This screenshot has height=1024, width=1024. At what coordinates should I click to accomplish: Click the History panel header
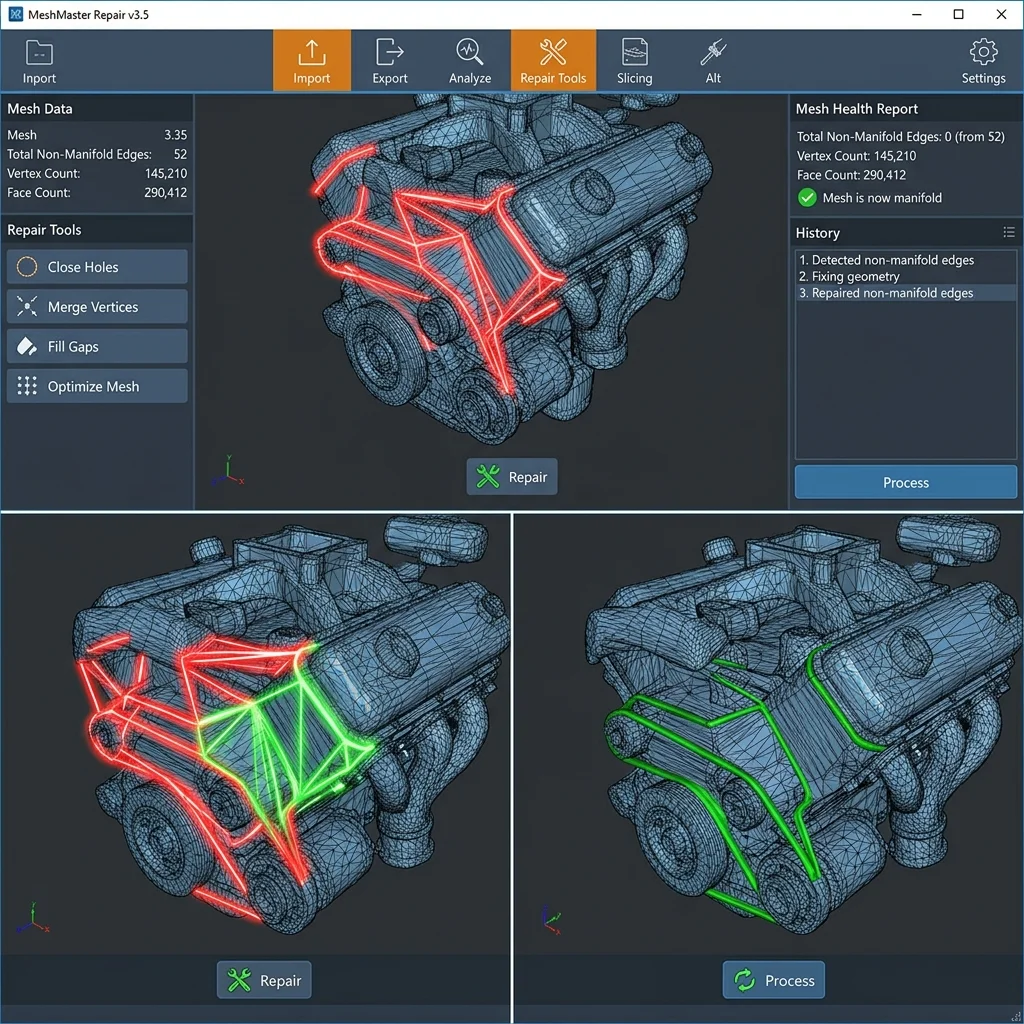click(906, 232)
